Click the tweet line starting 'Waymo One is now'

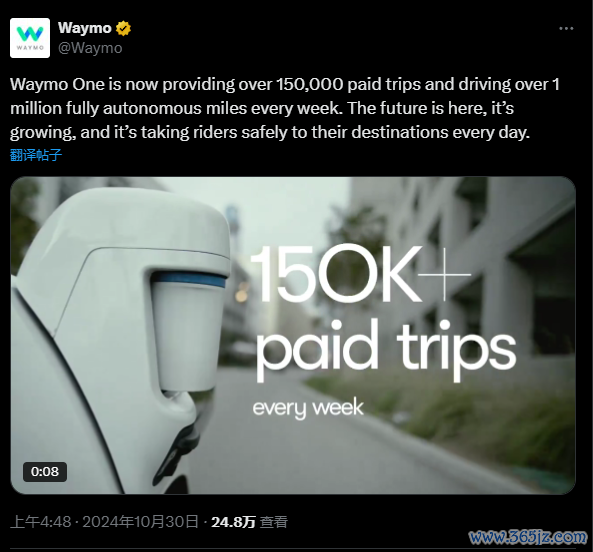click(284, 84)
